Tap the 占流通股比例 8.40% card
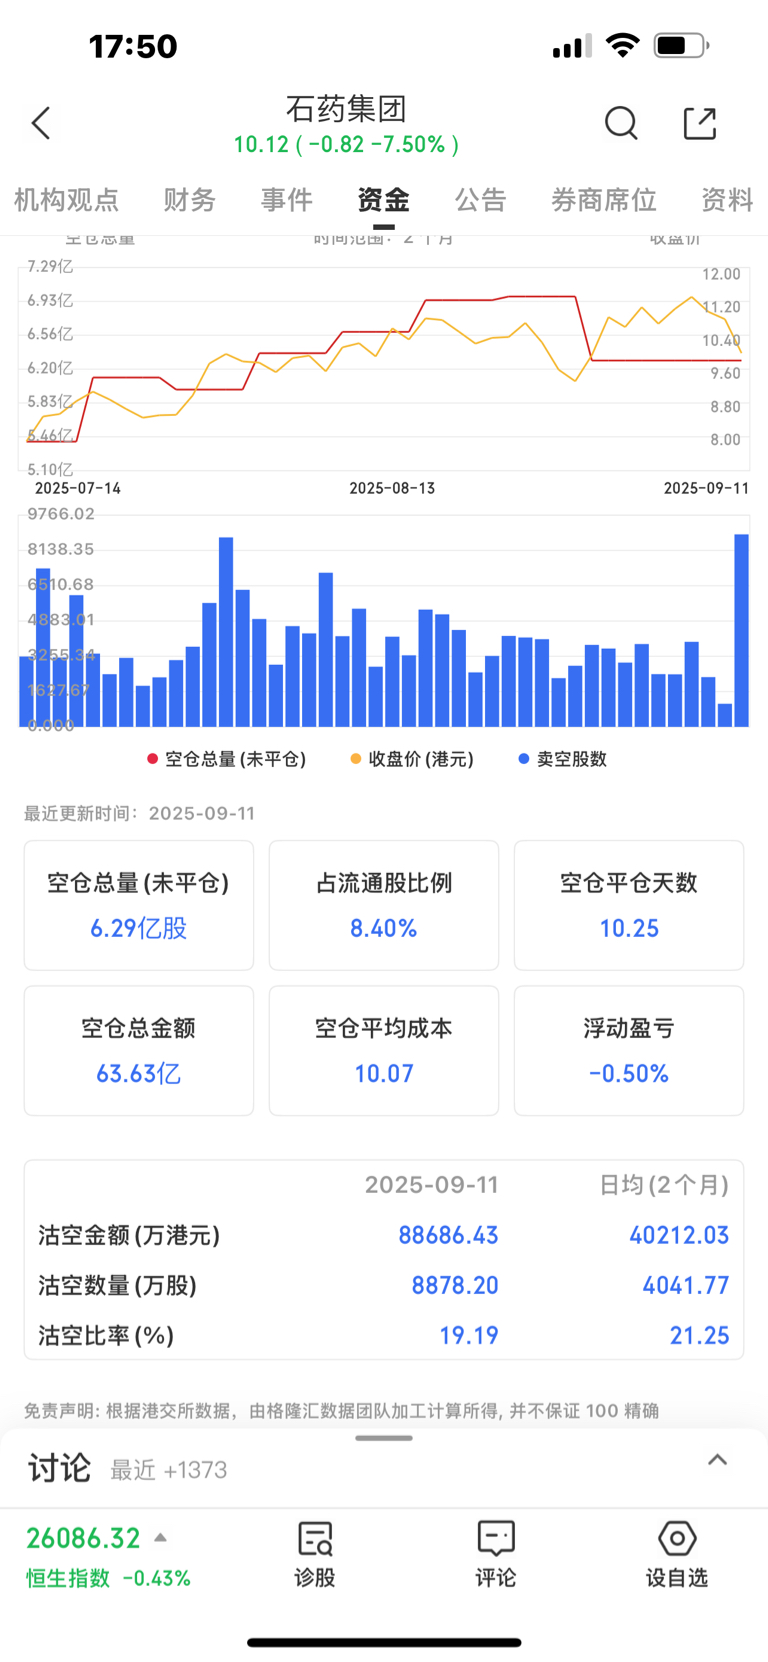Image resolution: width=768 pixels, height=1662 pixels. pyautogui.click(x=384, y=905)
